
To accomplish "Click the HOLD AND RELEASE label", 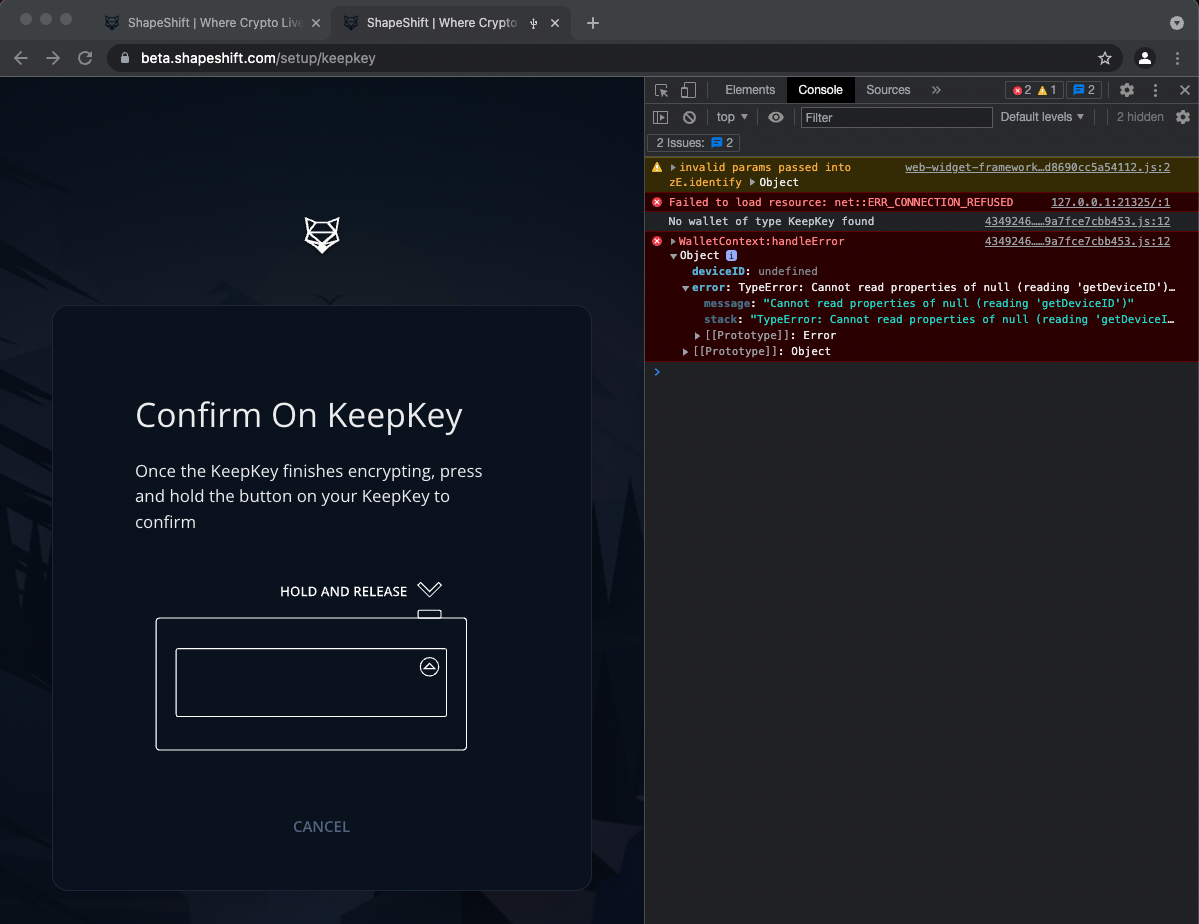I will point(343,591).
